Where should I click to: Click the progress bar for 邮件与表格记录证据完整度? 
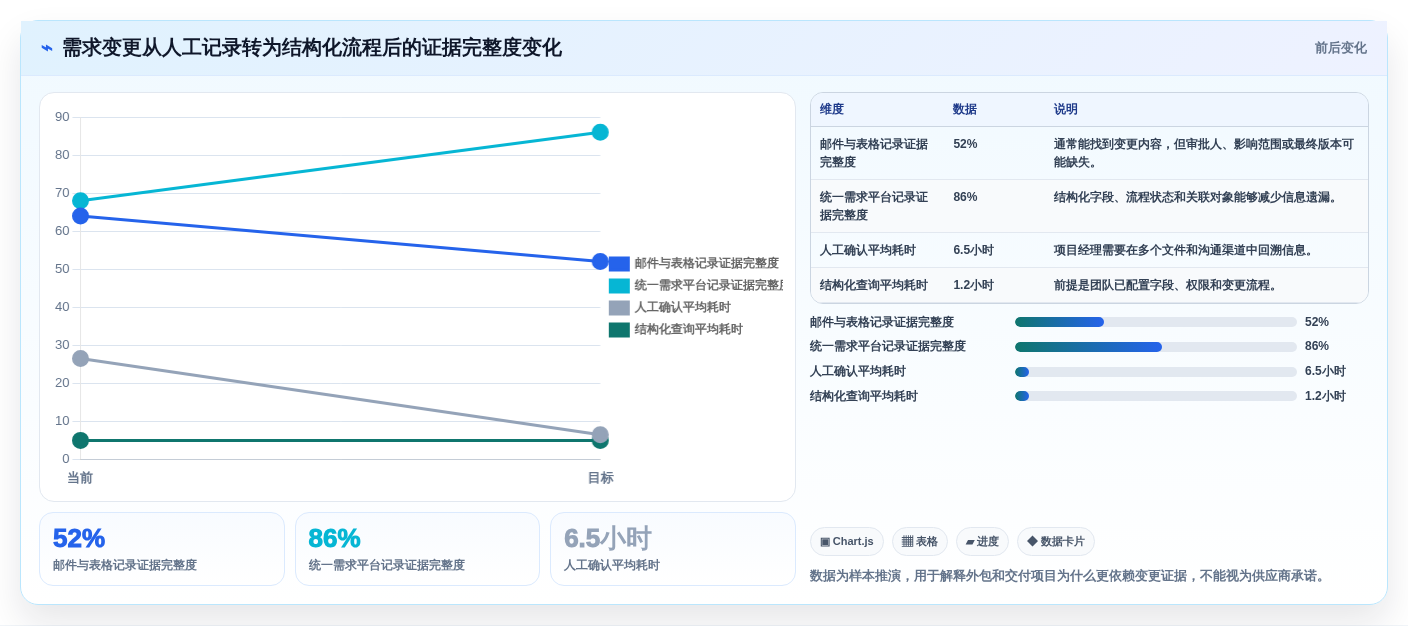(1156, 322)
